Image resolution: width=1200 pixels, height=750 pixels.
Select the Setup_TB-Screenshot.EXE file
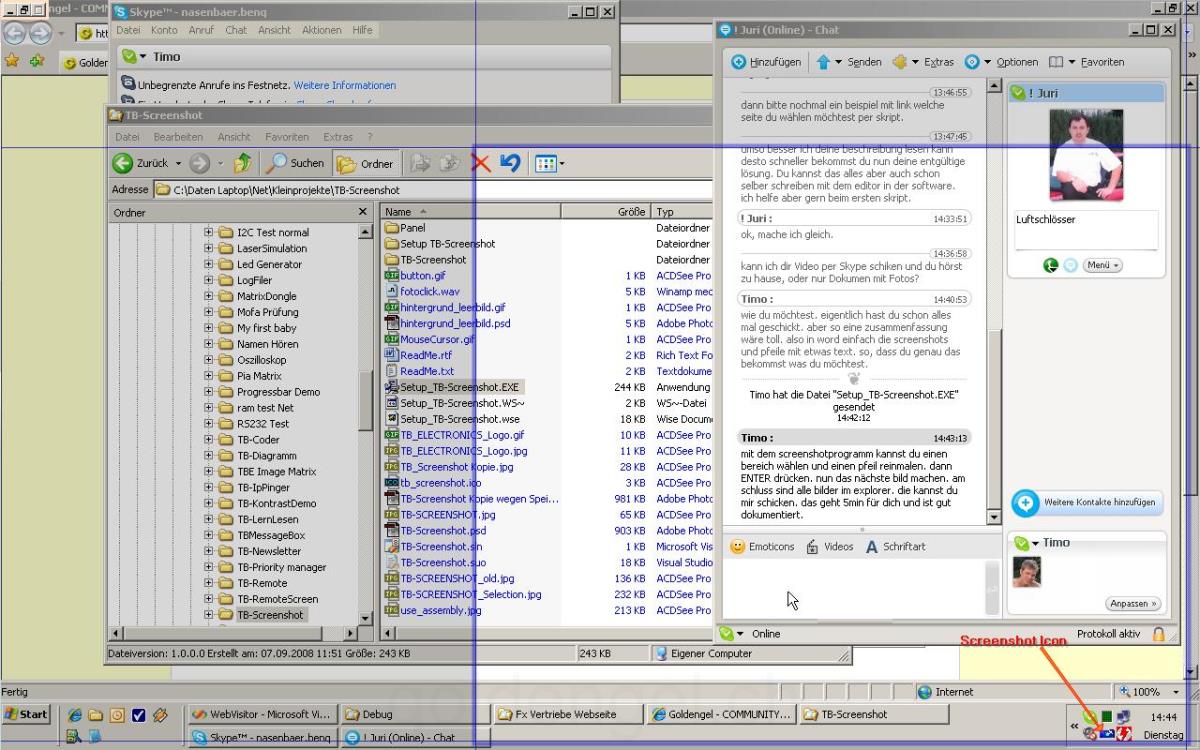pyautogui.click(x=459, y=387)
